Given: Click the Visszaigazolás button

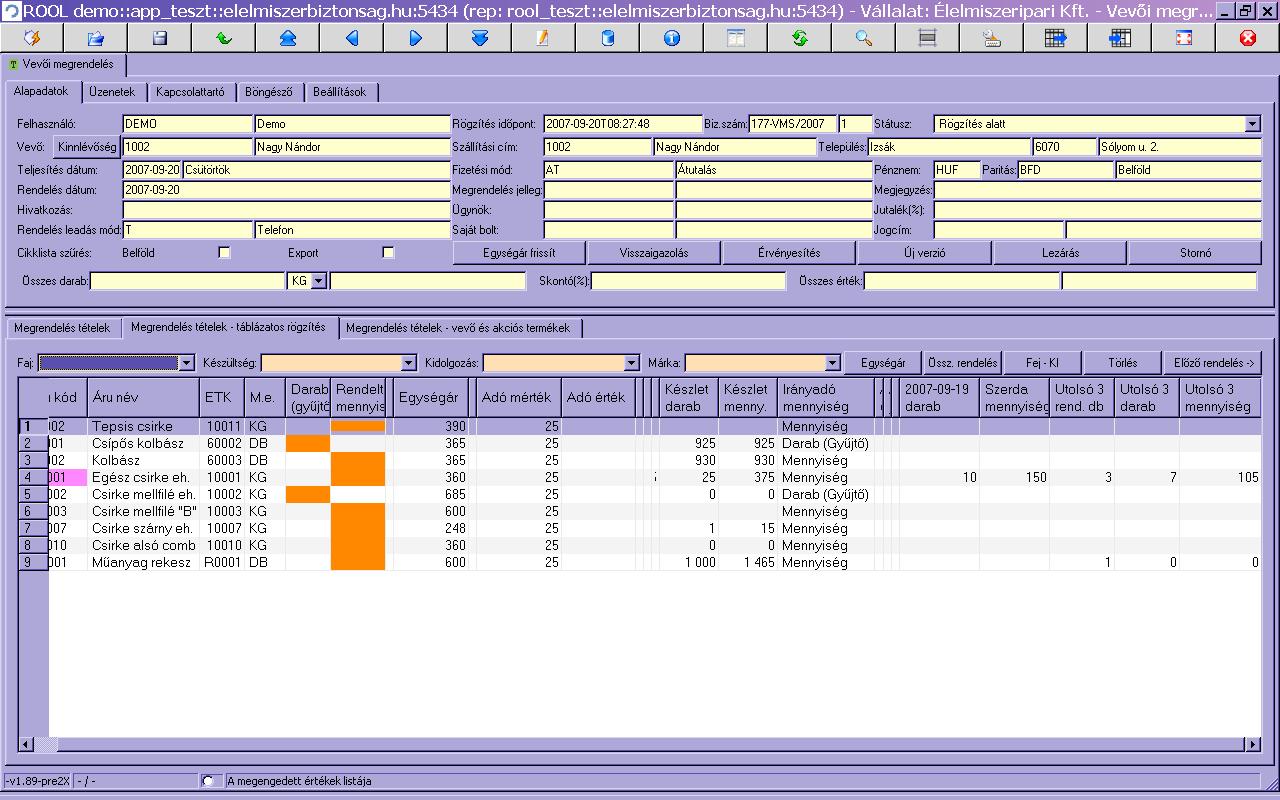Looking at the screenshot, I should pyautogui.click(x=654, y=253).
